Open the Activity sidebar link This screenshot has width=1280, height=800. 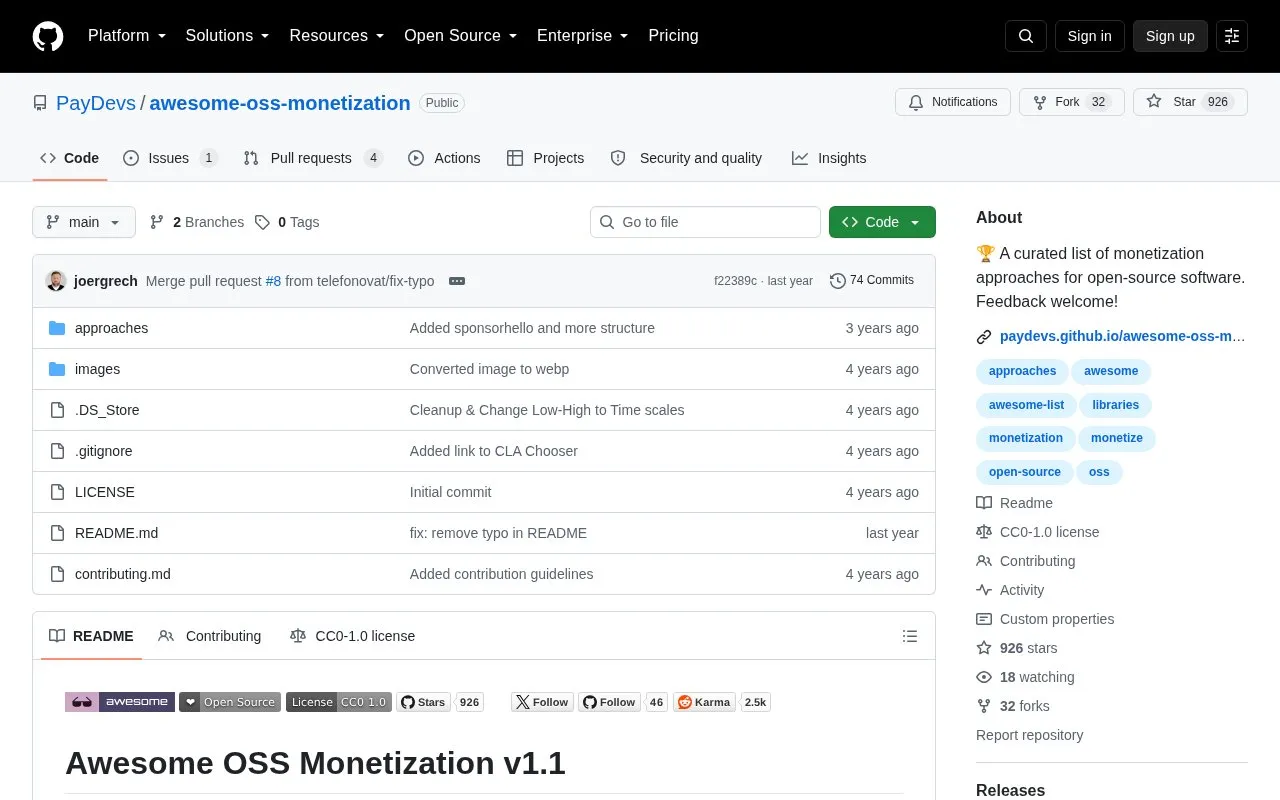click(1010, 590)
